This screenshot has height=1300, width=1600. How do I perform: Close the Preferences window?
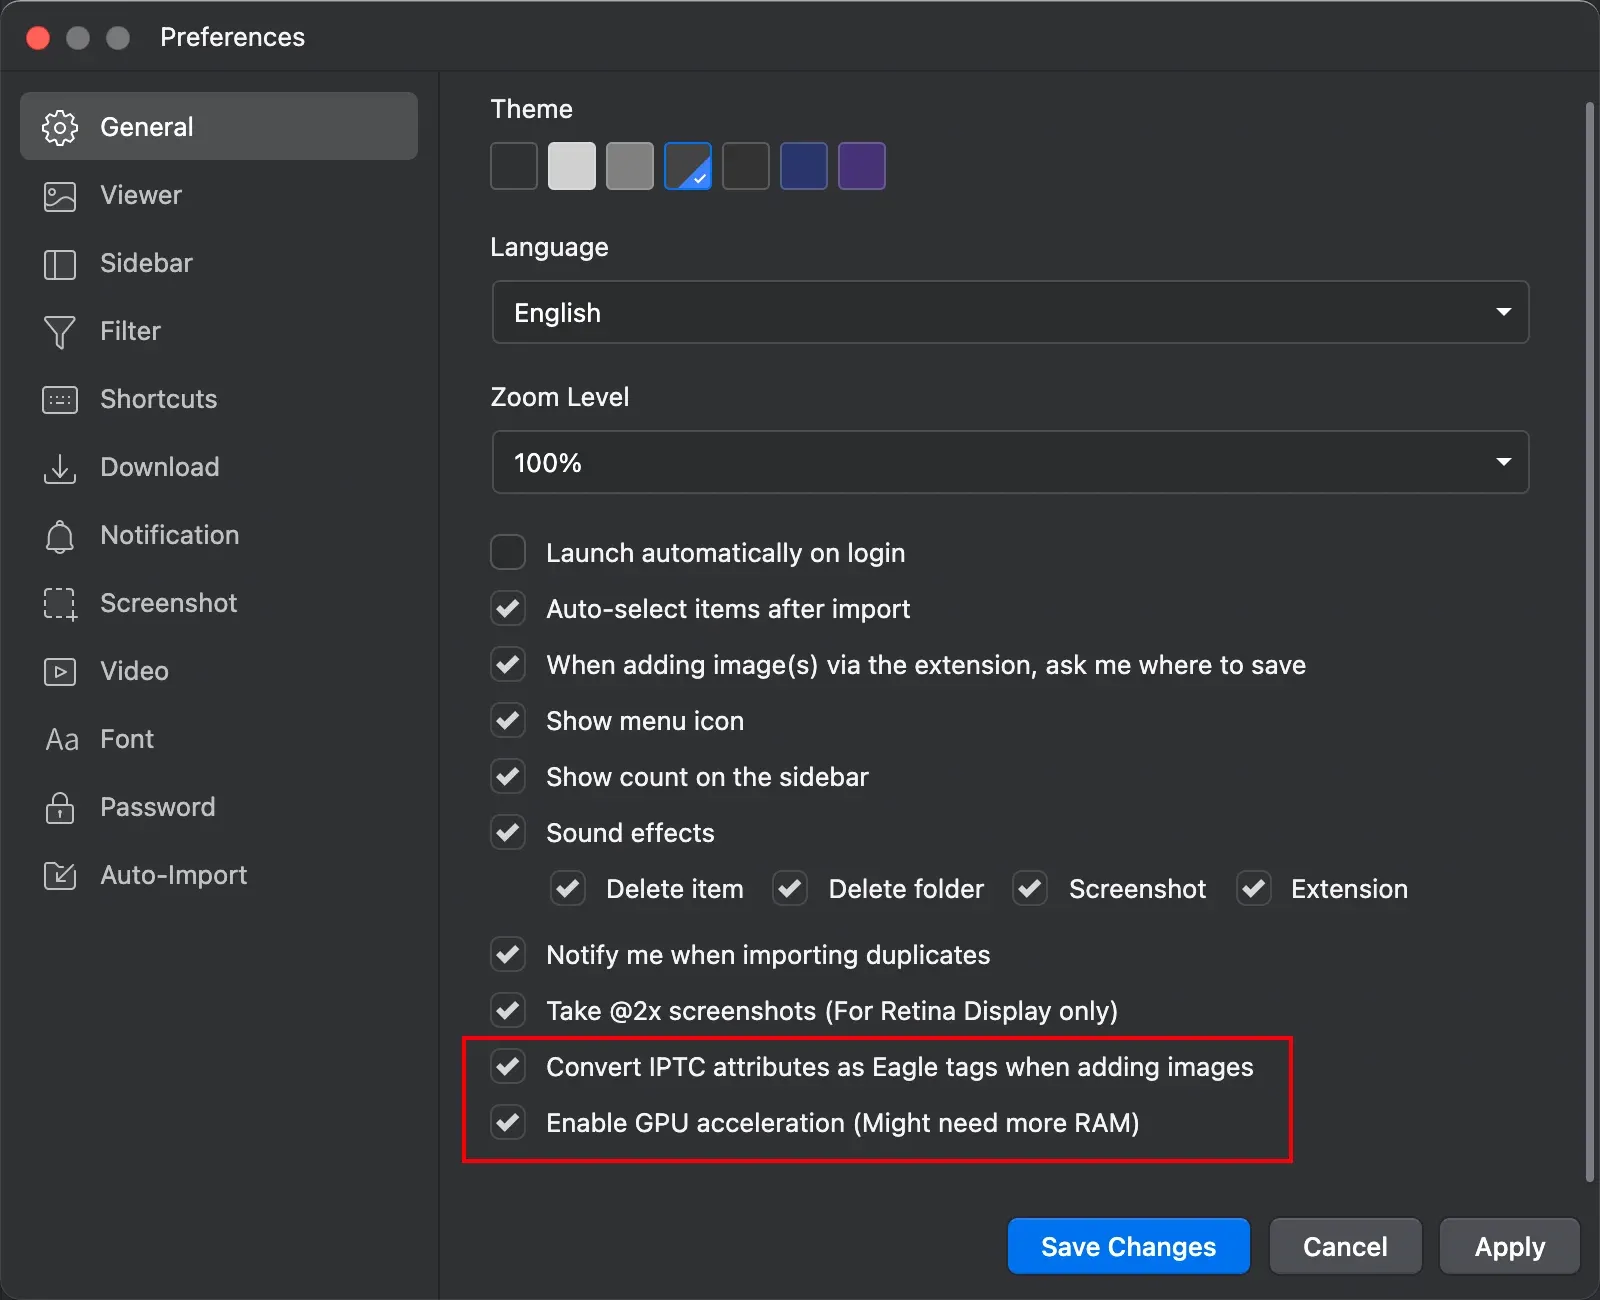(x=38, y=37)
